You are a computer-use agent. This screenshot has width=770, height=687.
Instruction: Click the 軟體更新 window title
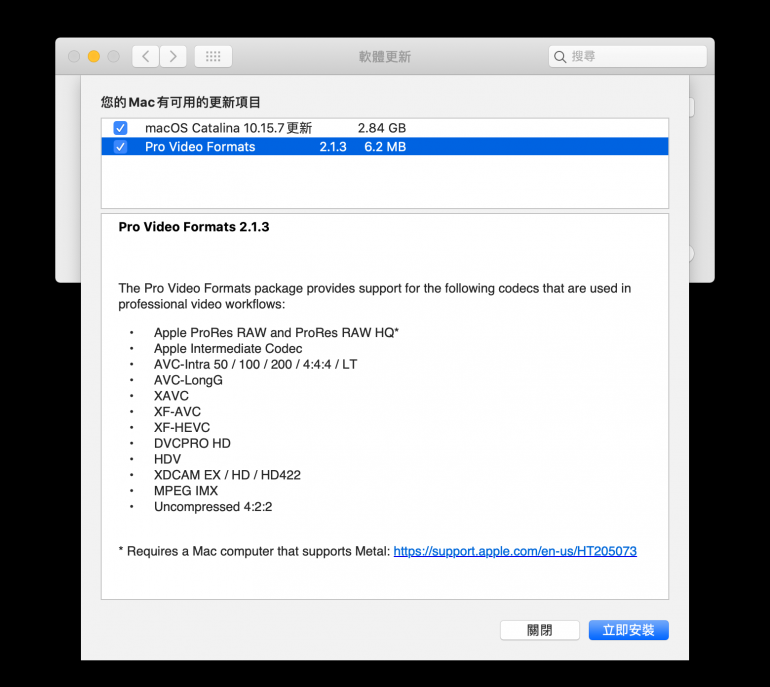pos(385,57)
